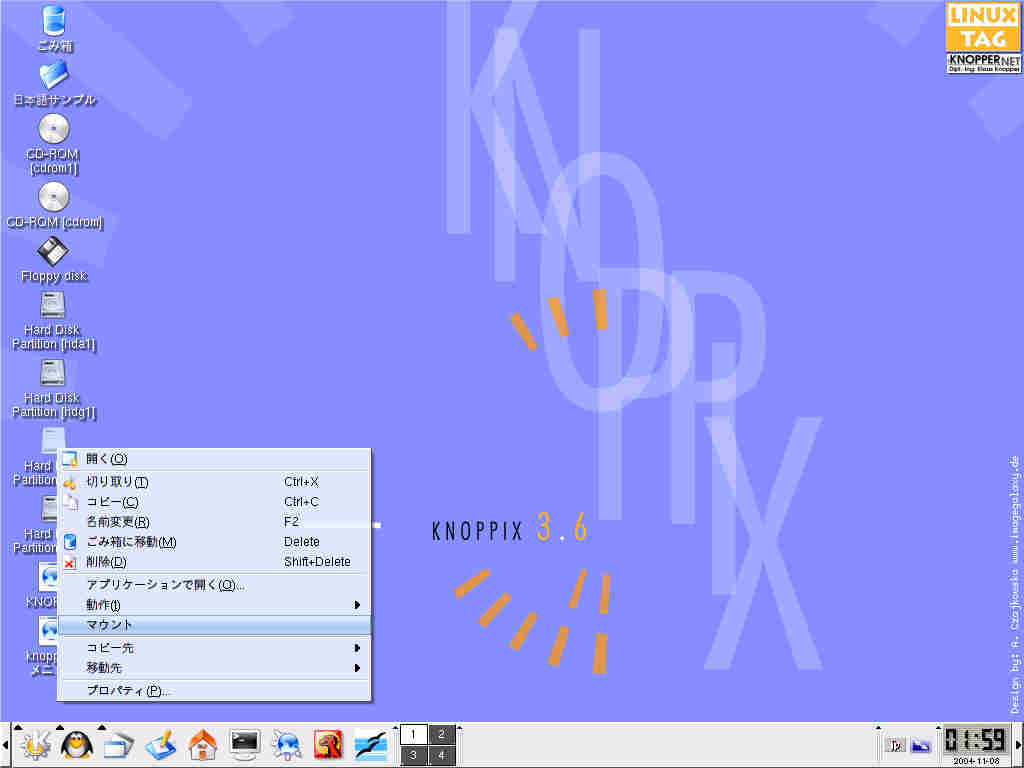Click the Ctrl+X shortcut text
The width and height of the screenshot is (1024, 768).
(301, 482)
